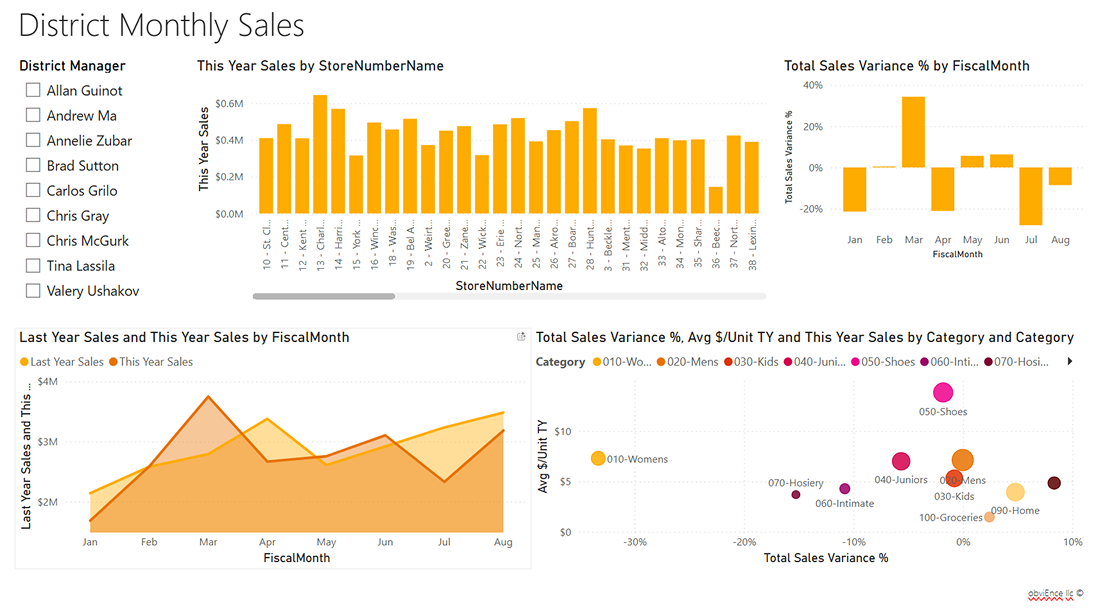The width and height of the screenshot is (1098, 614).
Task: Click the 38 - Lexin... store bar
Action: pyautogui.click(x=752, y=178)
